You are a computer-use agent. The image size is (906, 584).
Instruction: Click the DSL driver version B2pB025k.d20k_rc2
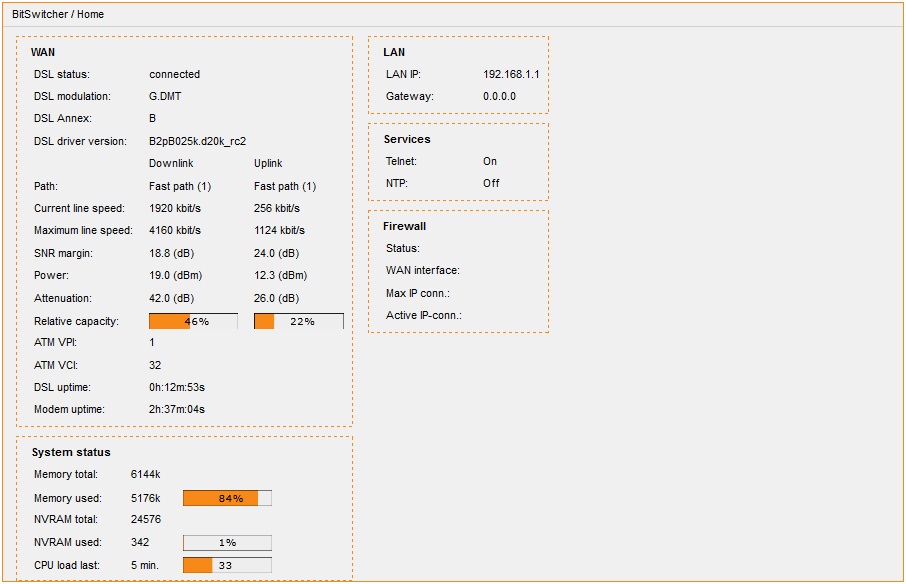[x=198, y=142]
